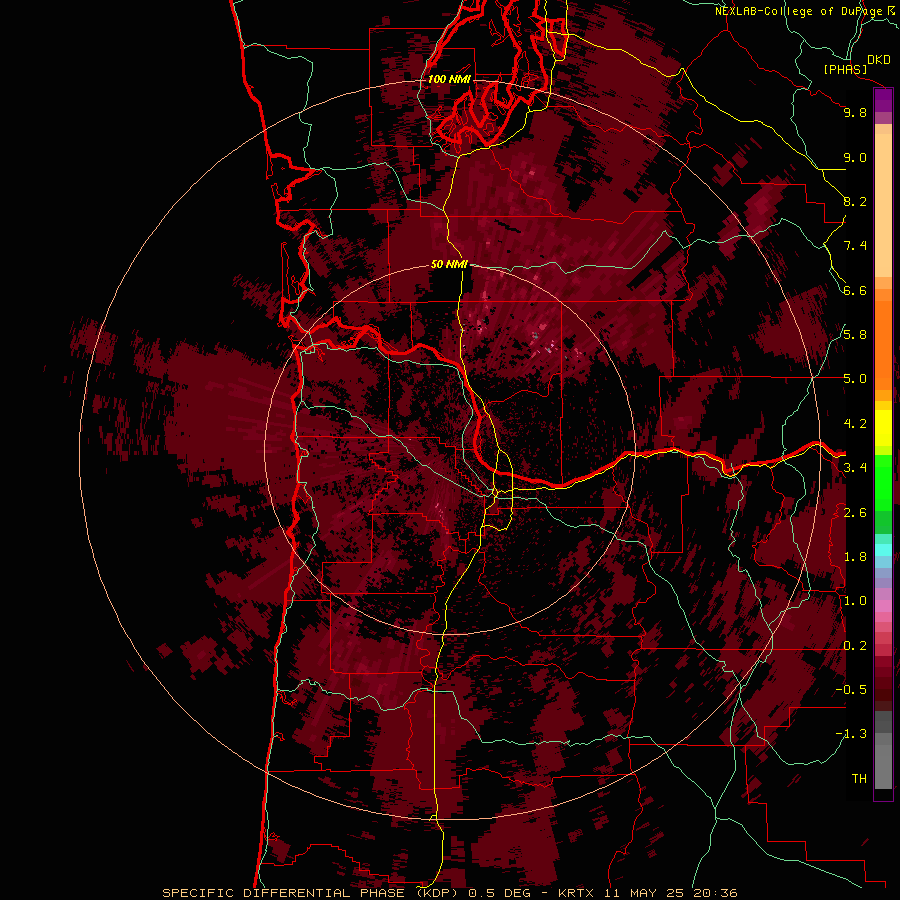Click the 100 NMI range ring label
The width and height of the screenshot is (900, 900).
click(x=449, y=79)
